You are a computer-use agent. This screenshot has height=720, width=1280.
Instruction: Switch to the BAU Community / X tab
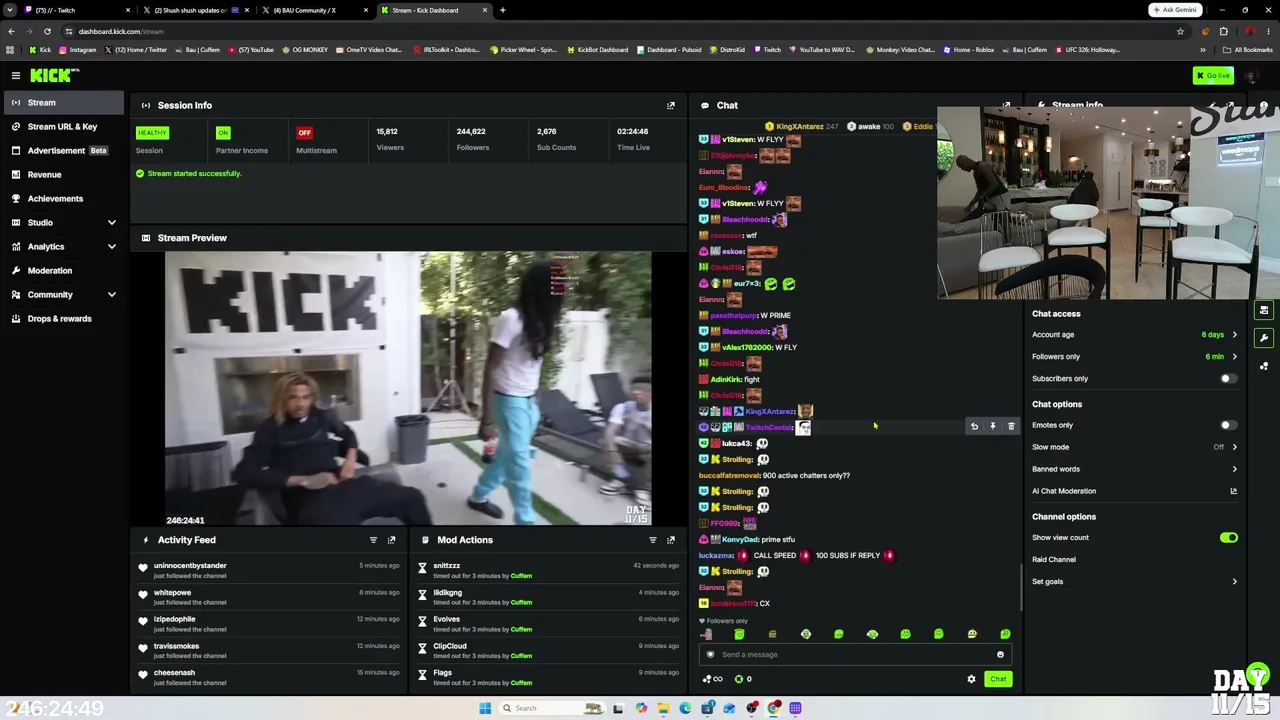(315, 10)
